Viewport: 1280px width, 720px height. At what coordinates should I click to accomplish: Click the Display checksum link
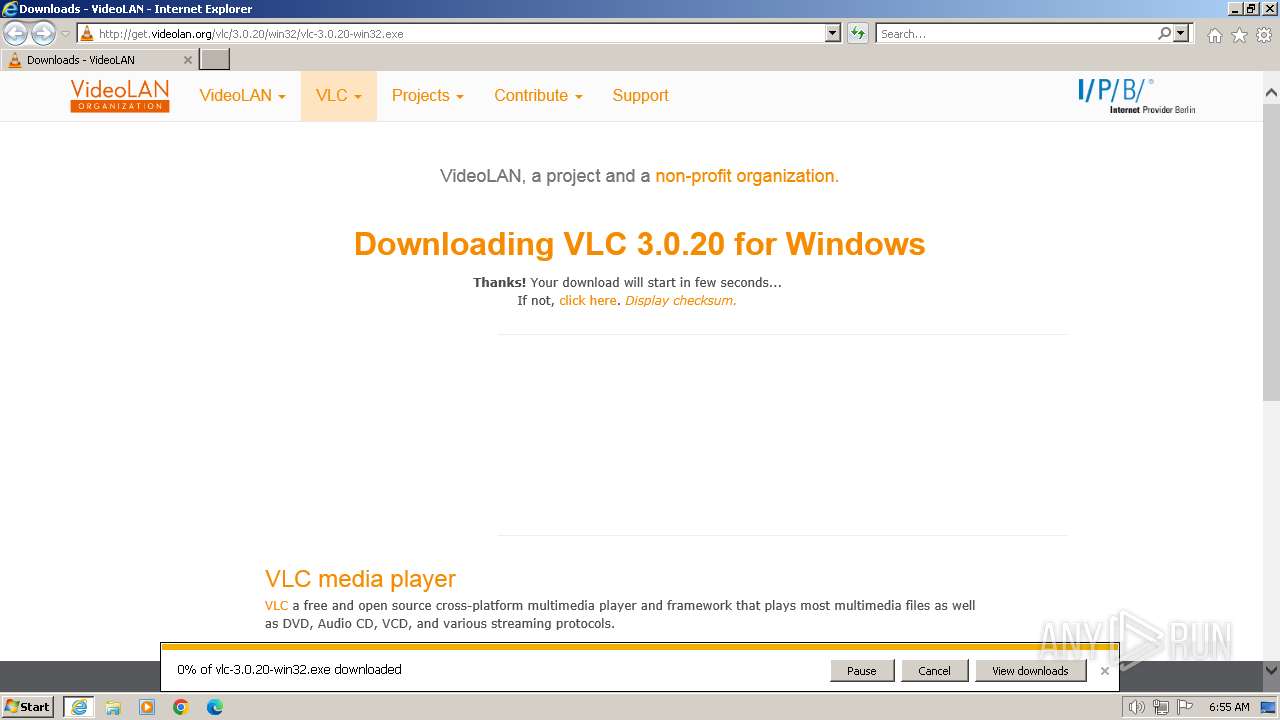[x=681, y=300]
